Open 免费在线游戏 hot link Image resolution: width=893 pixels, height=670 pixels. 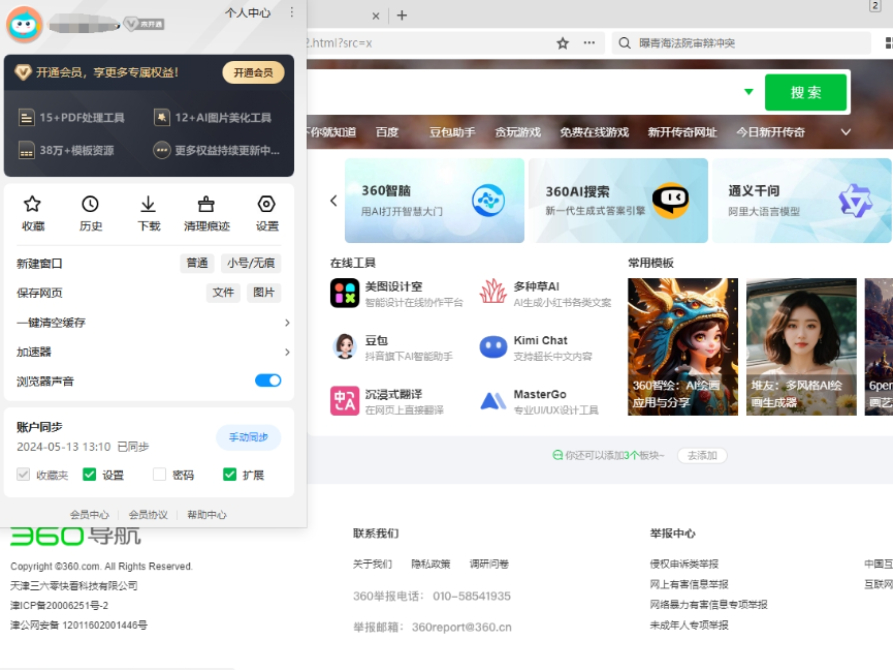pos(594,132)
